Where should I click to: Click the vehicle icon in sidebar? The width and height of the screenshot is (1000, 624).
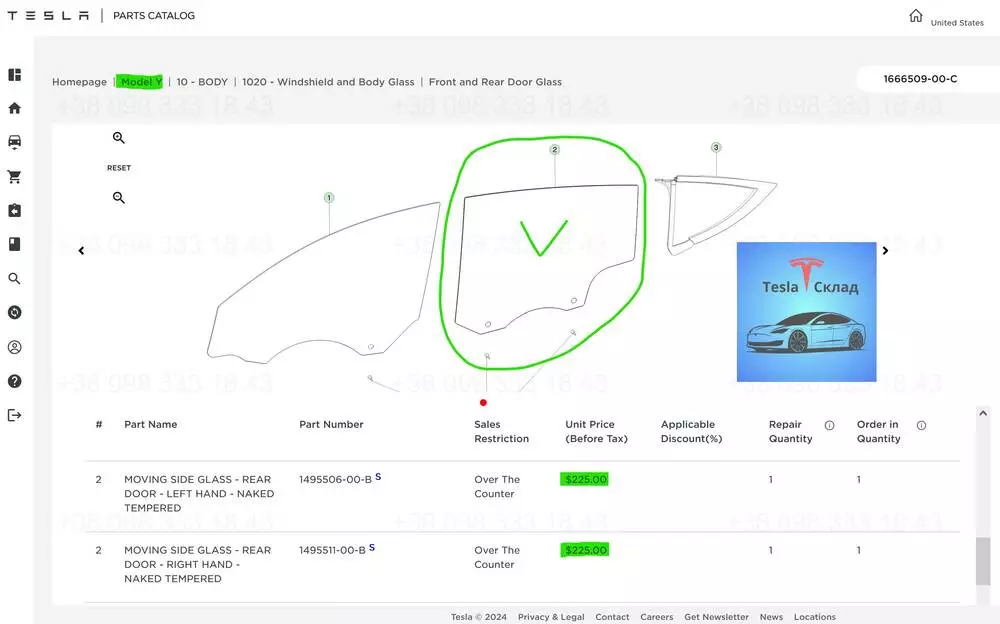(x=15, y=141)
